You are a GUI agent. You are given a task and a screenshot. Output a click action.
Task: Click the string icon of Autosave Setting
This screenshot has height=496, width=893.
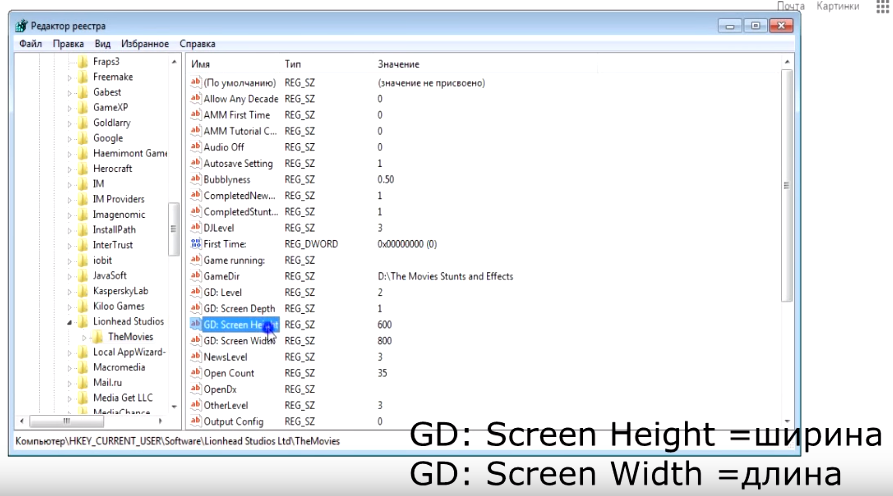click(196, 163)
